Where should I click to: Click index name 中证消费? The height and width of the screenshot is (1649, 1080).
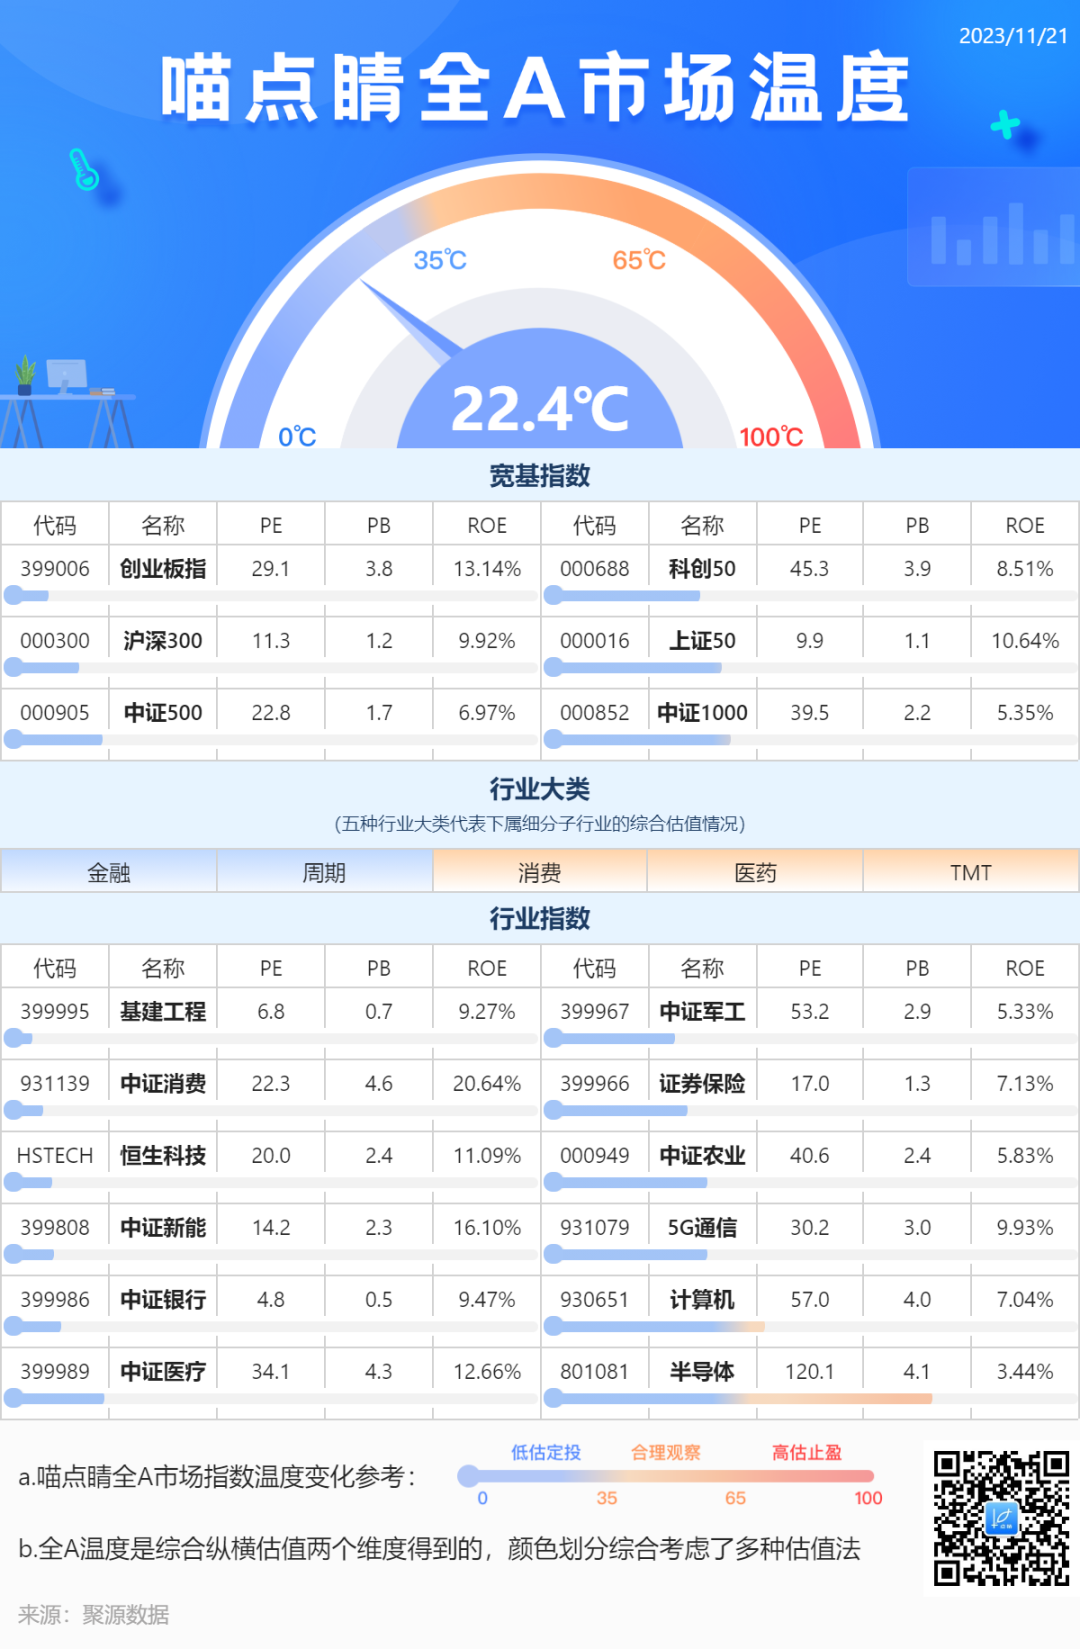[163, 1084]
